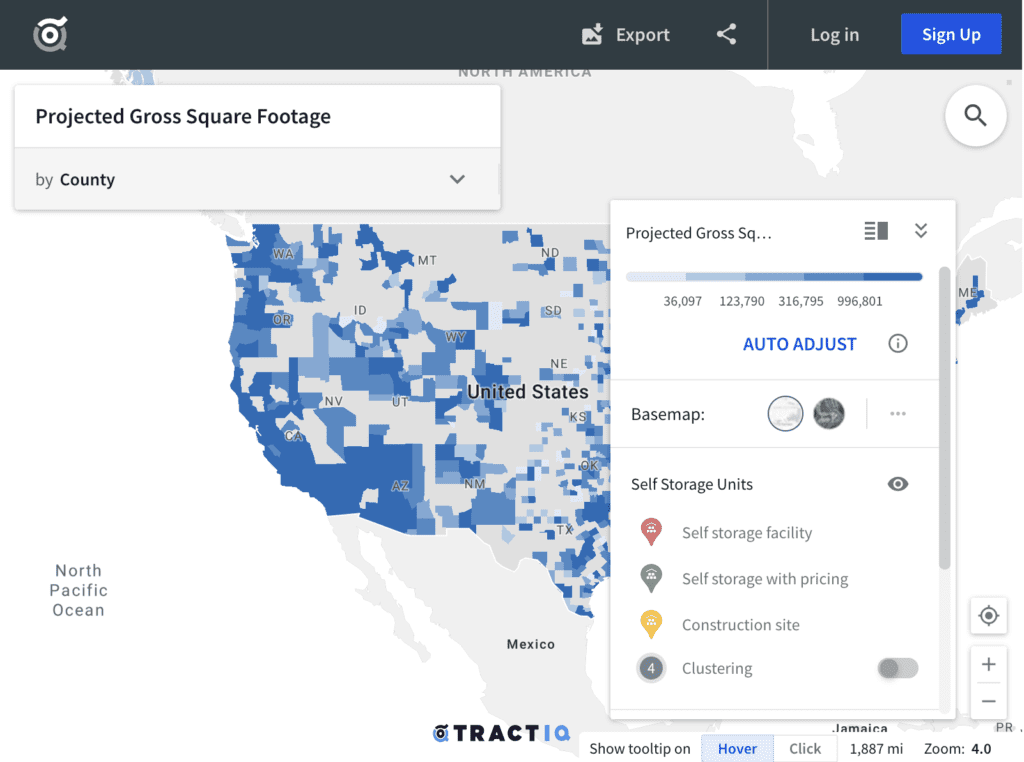Click the TractIQ logo
Viewport: 1024px width, 762px height.
click(500, 733)
